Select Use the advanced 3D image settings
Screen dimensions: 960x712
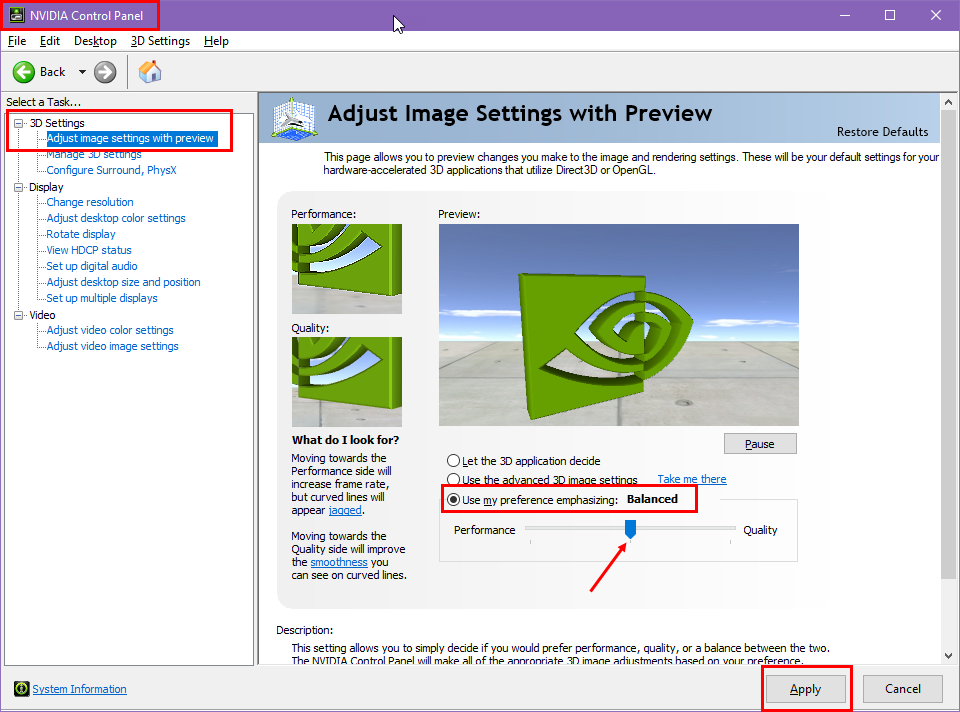tap(454, 479)
